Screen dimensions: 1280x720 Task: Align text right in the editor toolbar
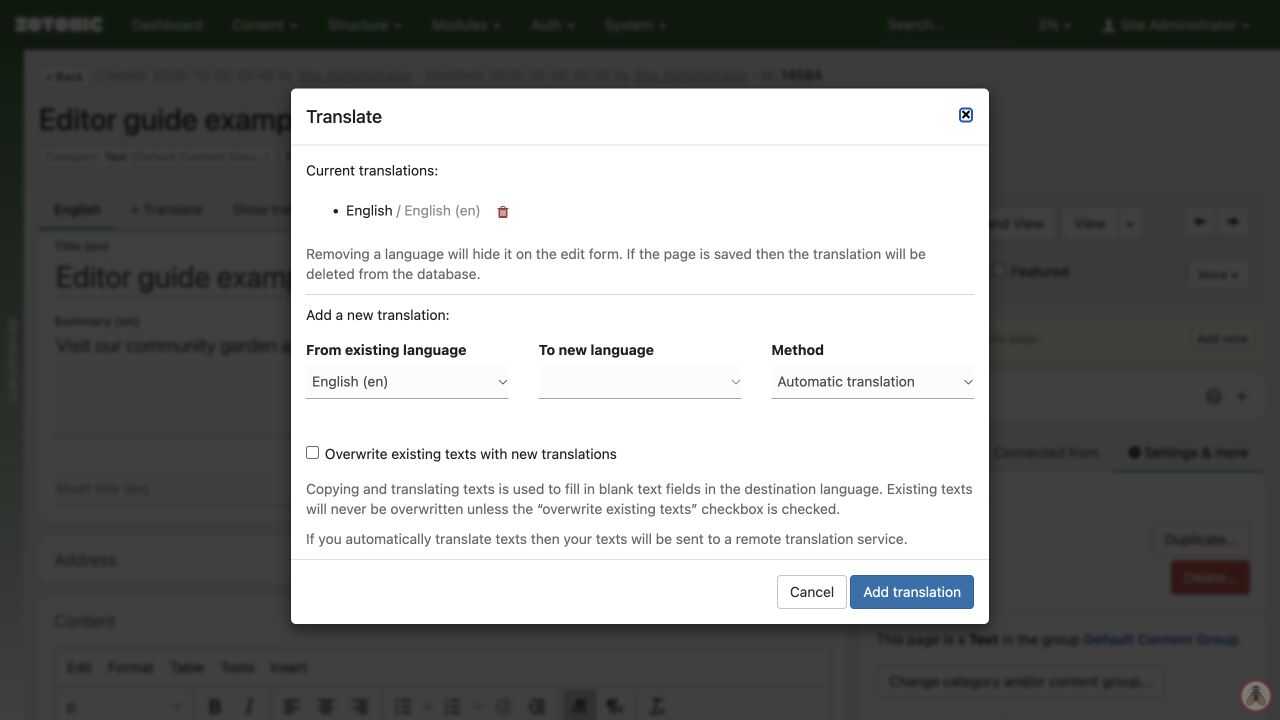[360, 707]
